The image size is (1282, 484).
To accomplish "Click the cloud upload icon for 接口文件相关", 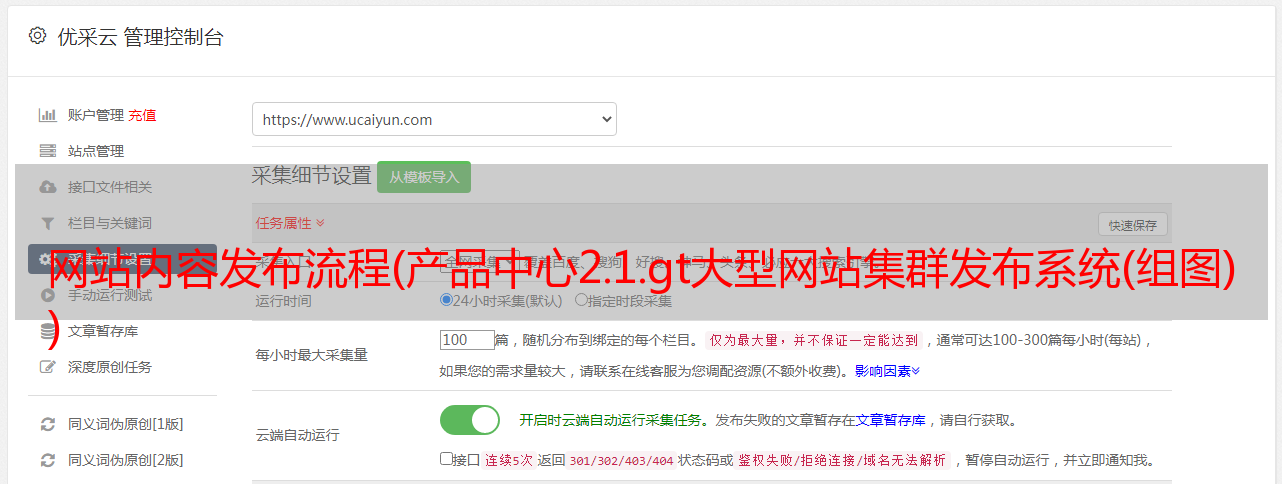I will tap(47, 187).
